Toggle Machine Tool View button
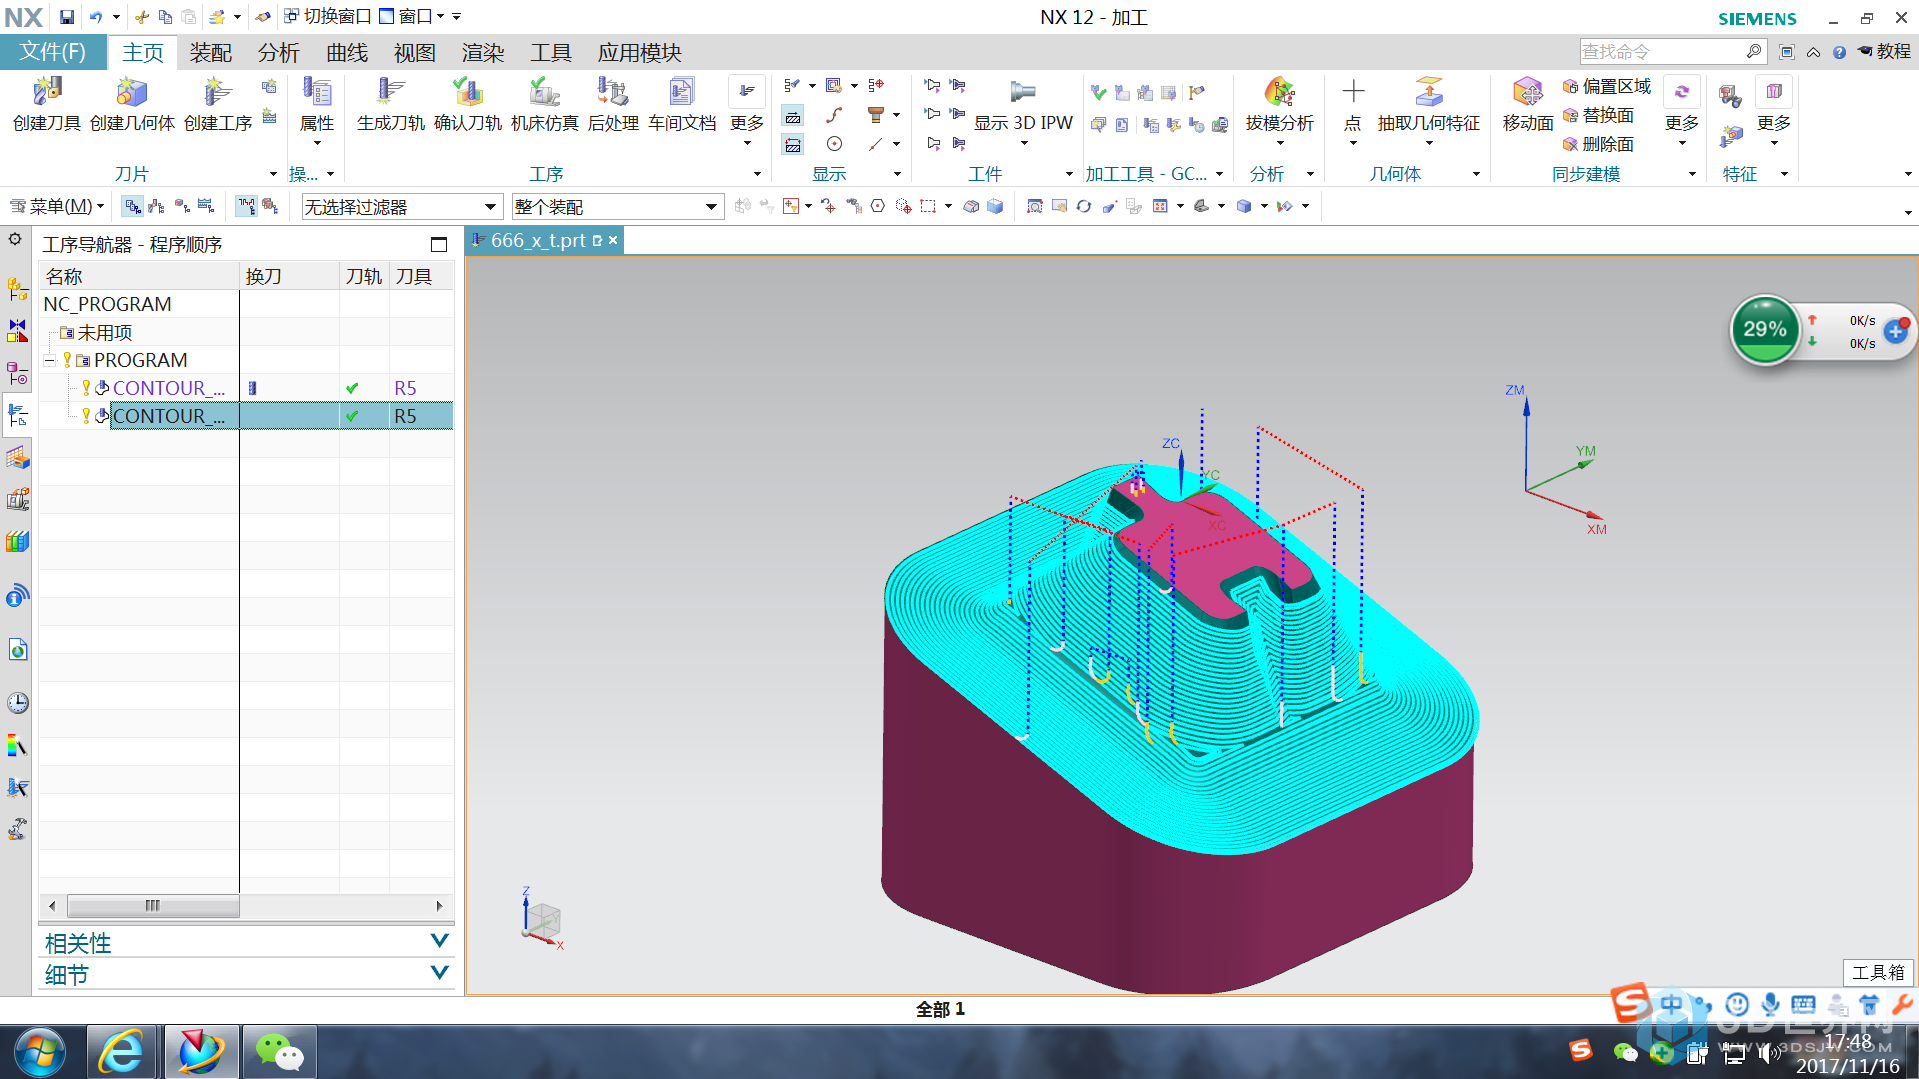Viewport: 1919px width, 1079px height. tap(156, 206)
